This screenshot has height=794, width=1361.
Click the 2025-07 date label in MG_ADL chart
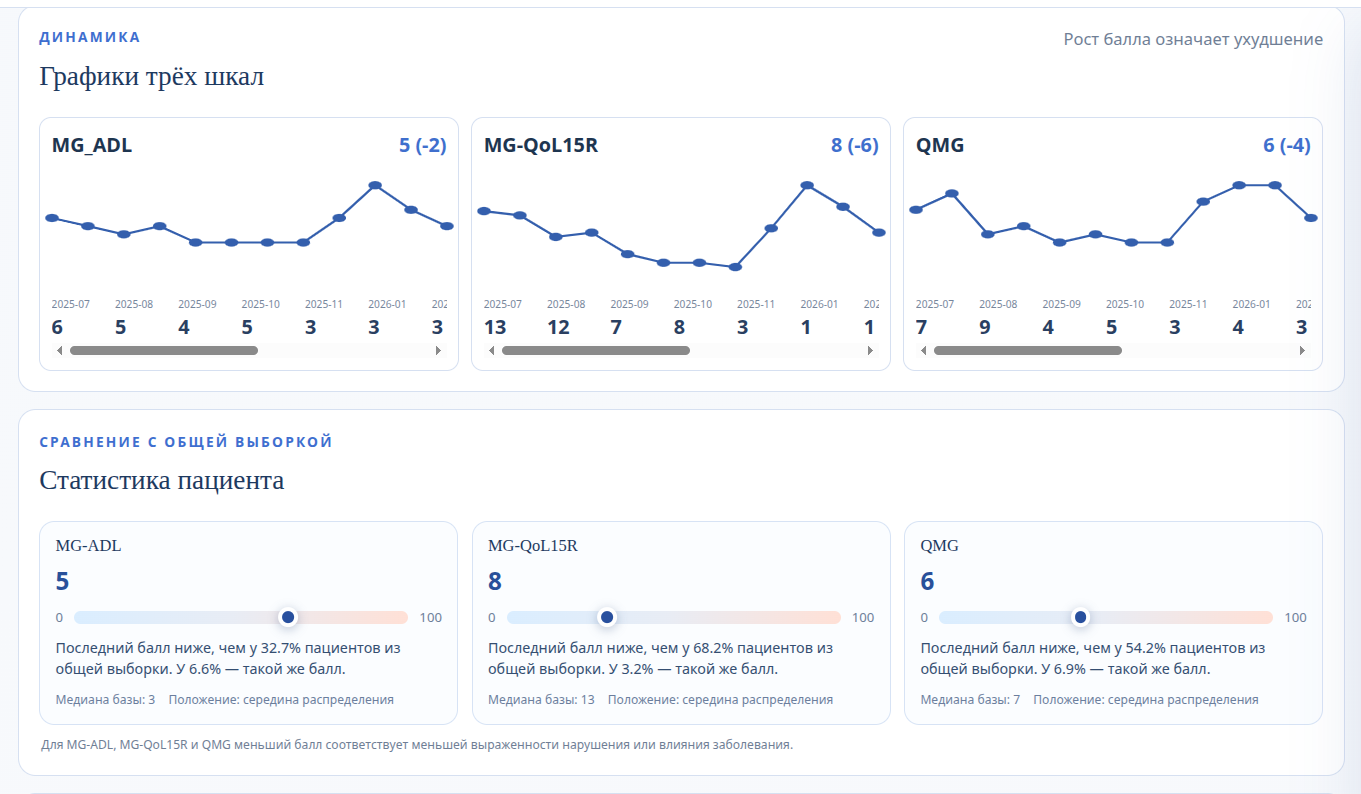[70, 304]
